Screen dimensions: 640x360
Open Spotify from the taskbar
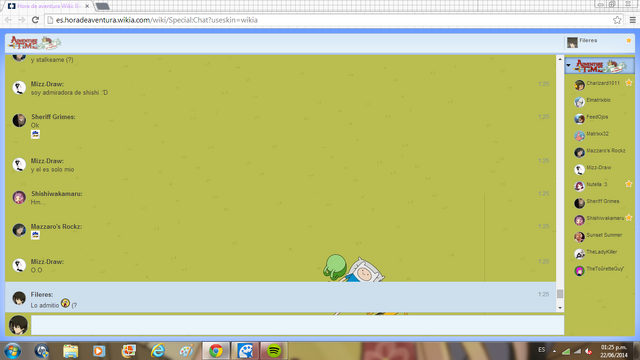[274, 351]
